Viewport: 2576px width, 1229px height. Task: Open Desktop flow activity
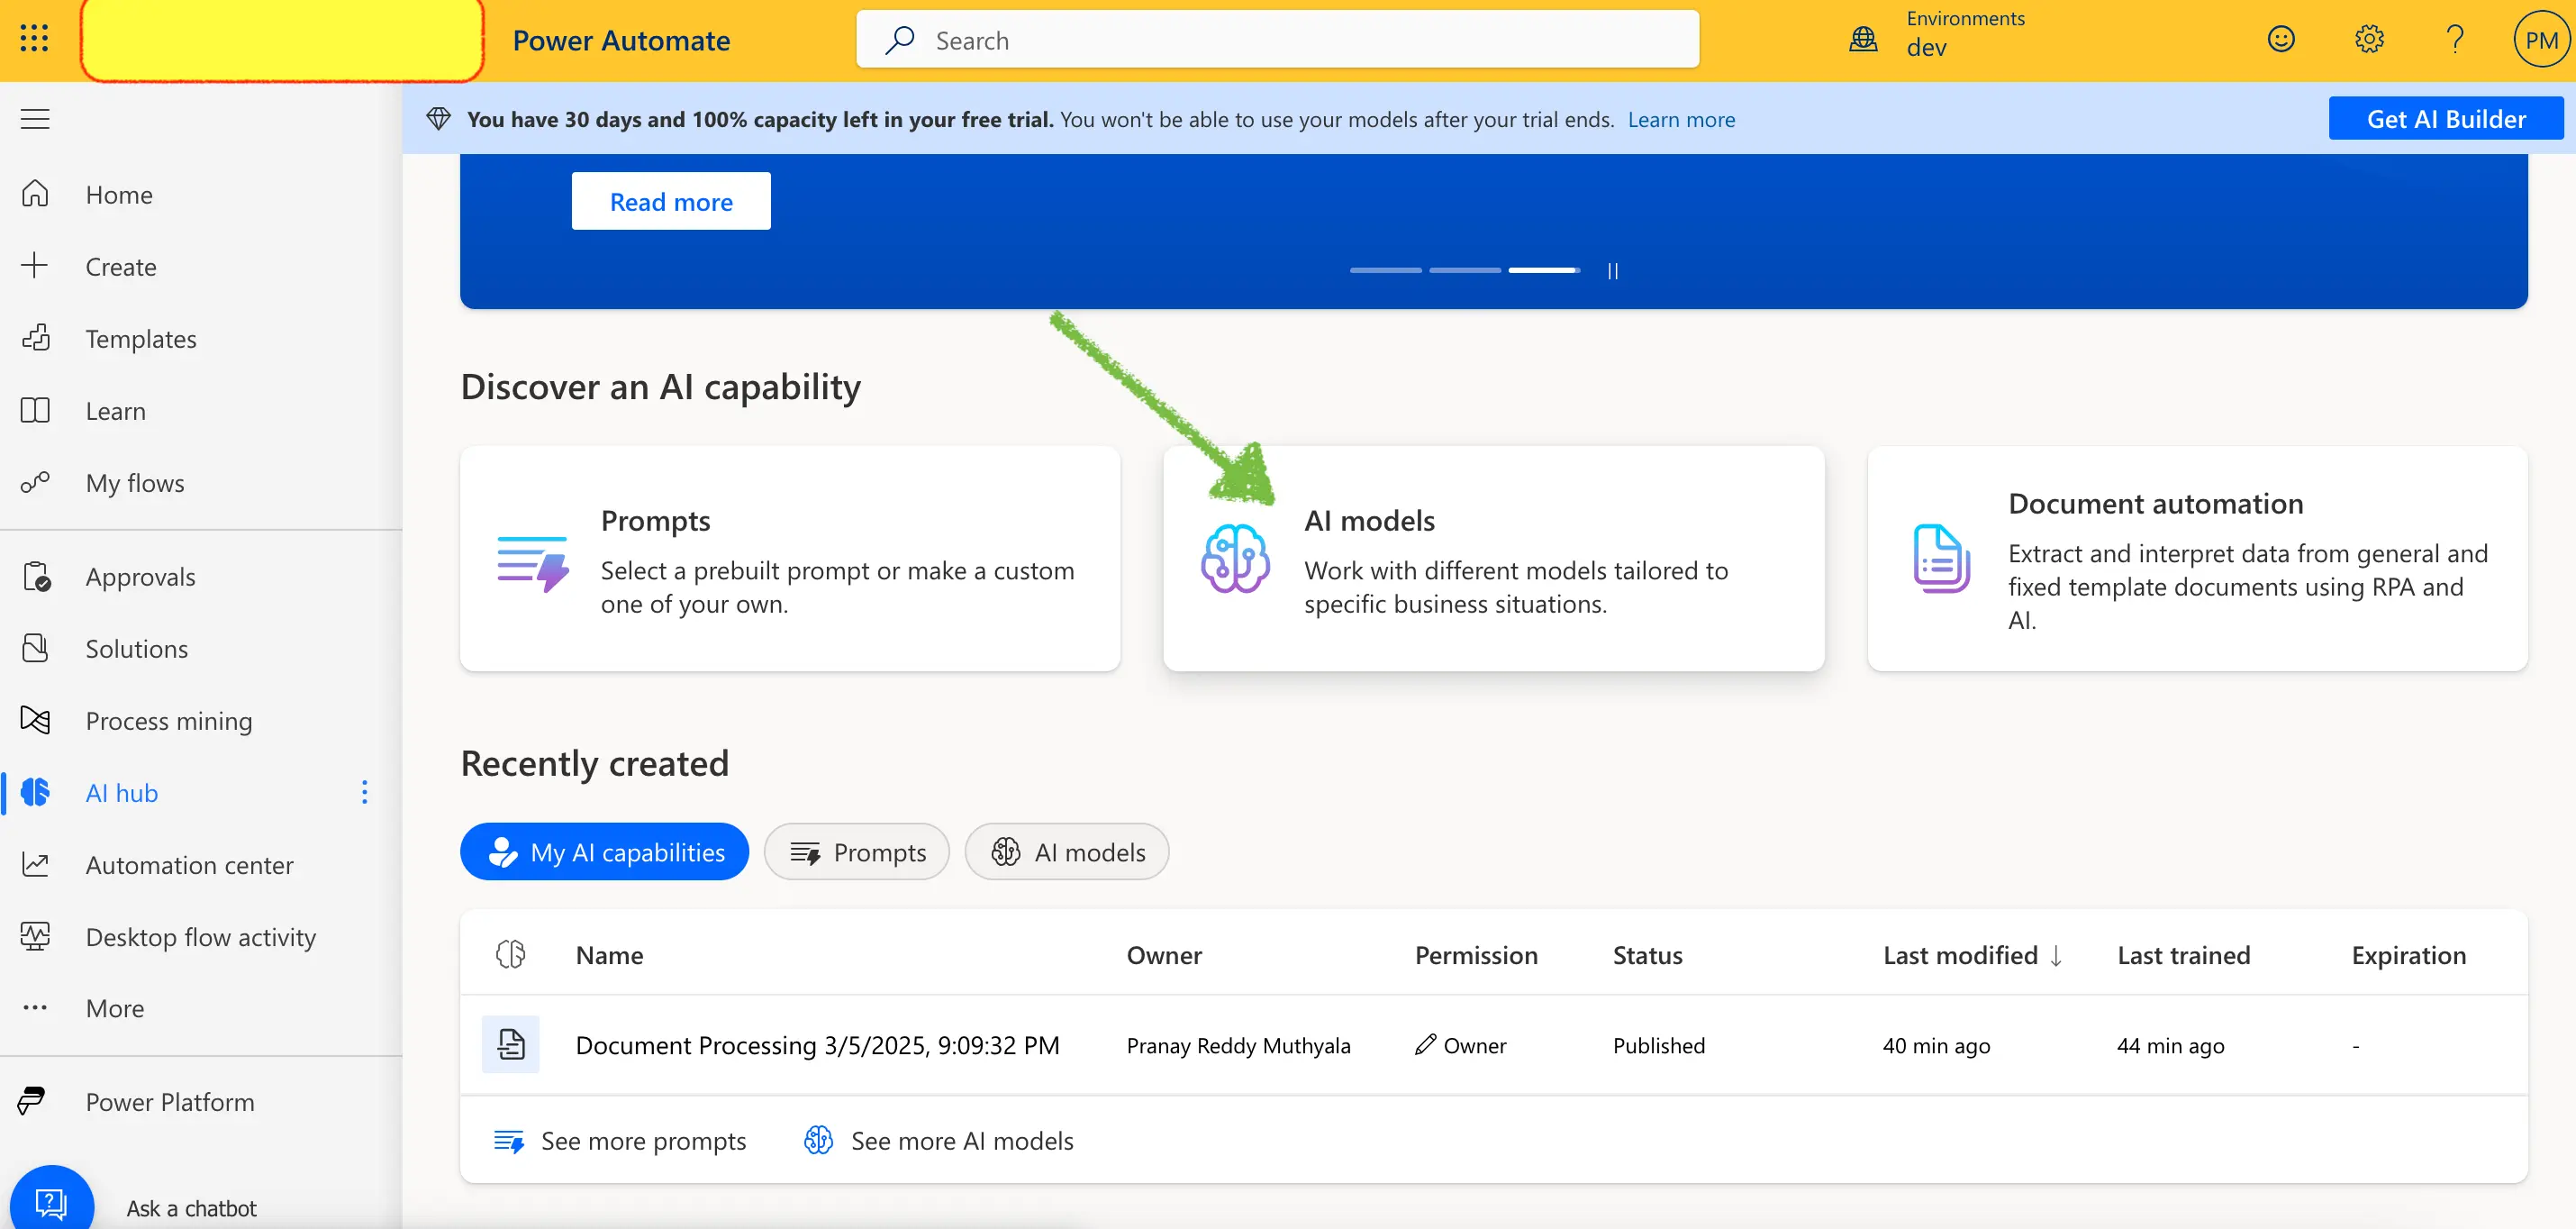pos(200,936)
